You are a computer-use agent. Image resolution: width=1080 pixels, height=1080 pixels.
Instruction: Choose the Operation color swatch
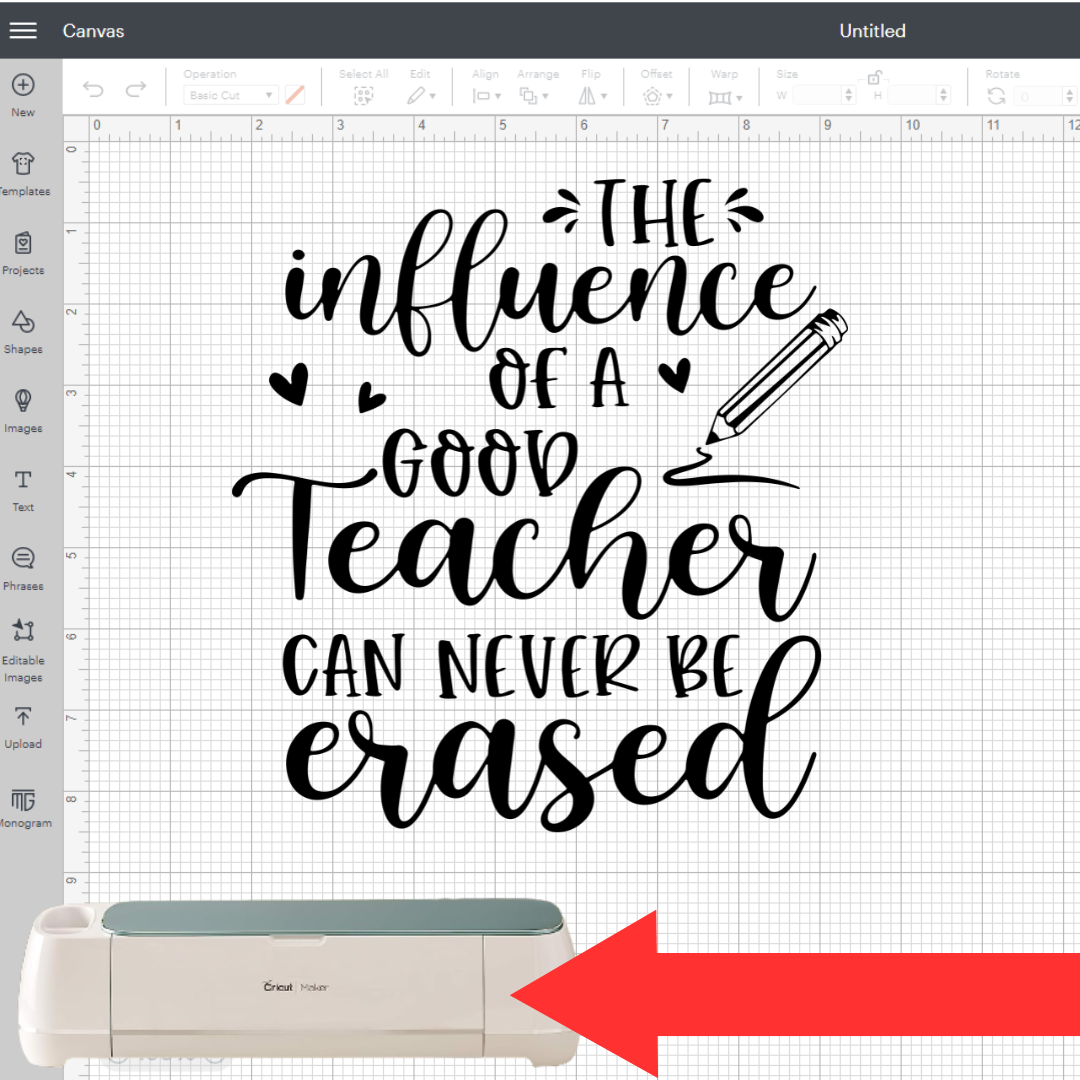(295, 95)
